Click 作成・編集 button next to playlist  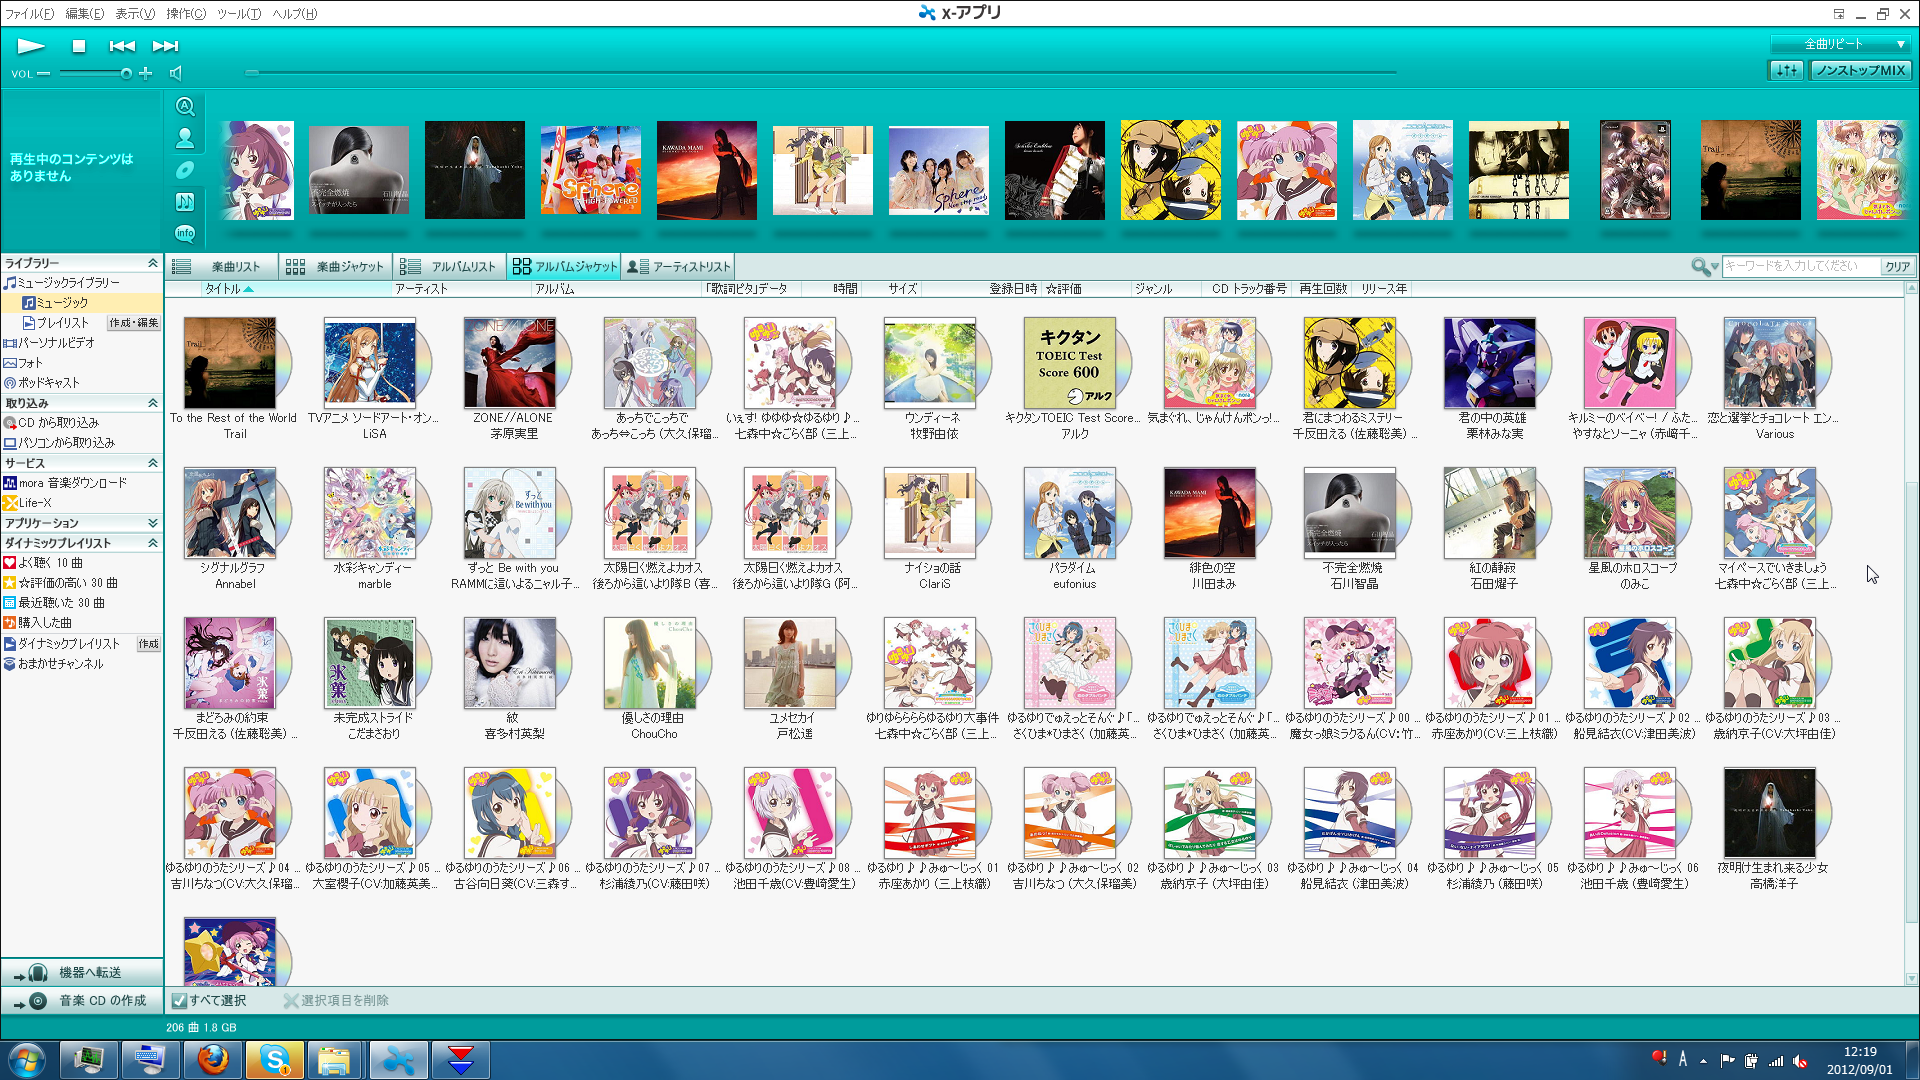click(134, 323)
